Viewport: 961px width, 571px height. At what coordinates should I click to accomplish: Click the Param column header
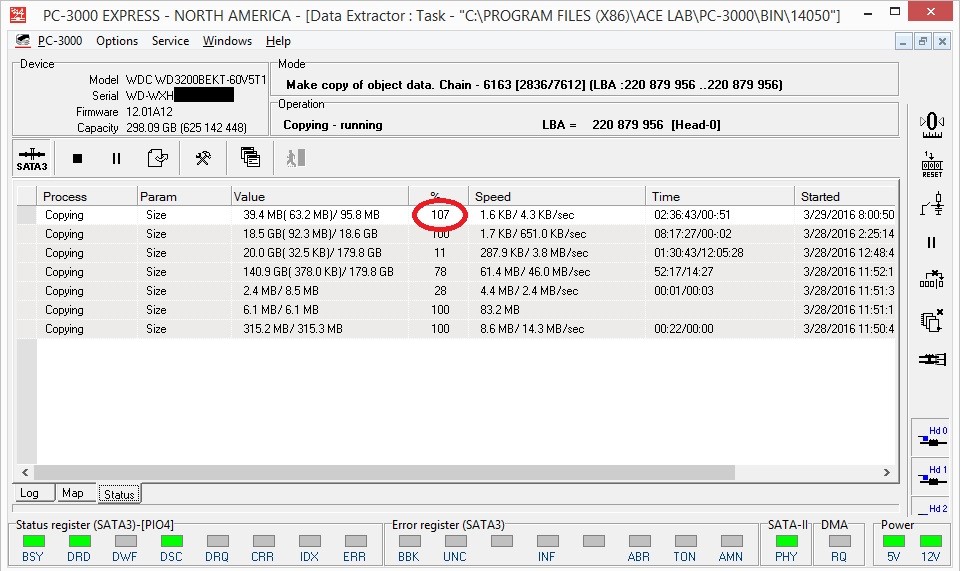coord(183,197)
